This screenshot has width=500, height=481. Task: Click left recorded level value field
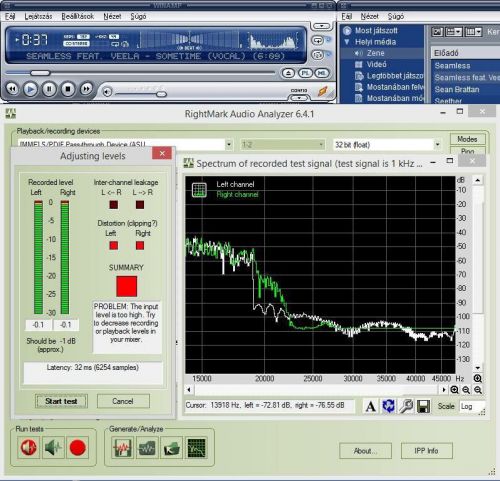(x=38, y=325)
